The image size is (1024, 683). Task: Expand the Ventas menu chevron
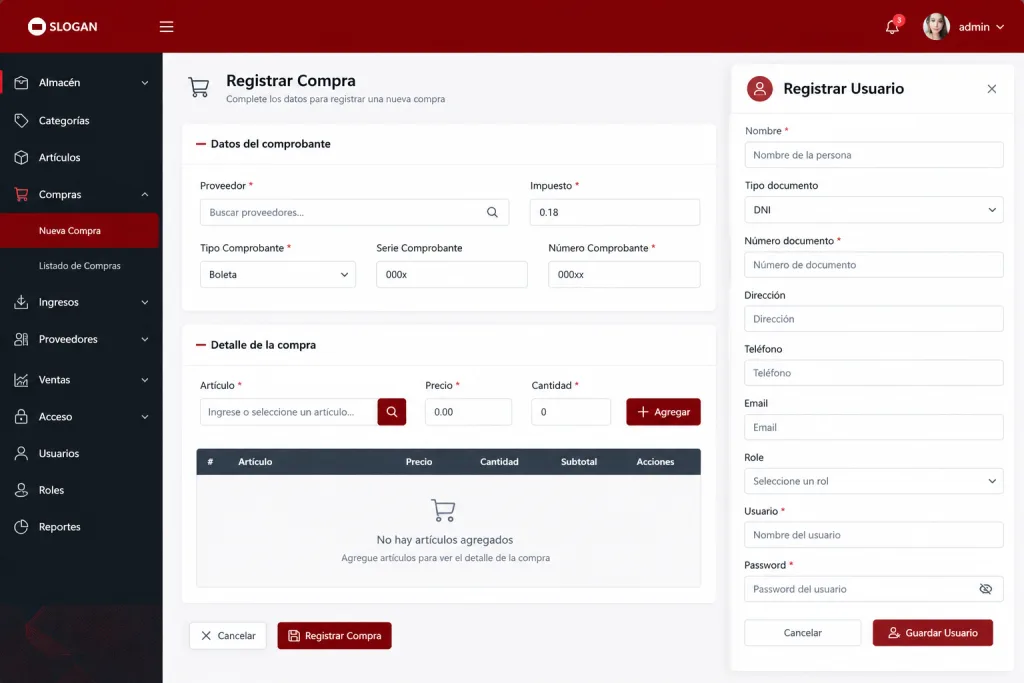145,379
